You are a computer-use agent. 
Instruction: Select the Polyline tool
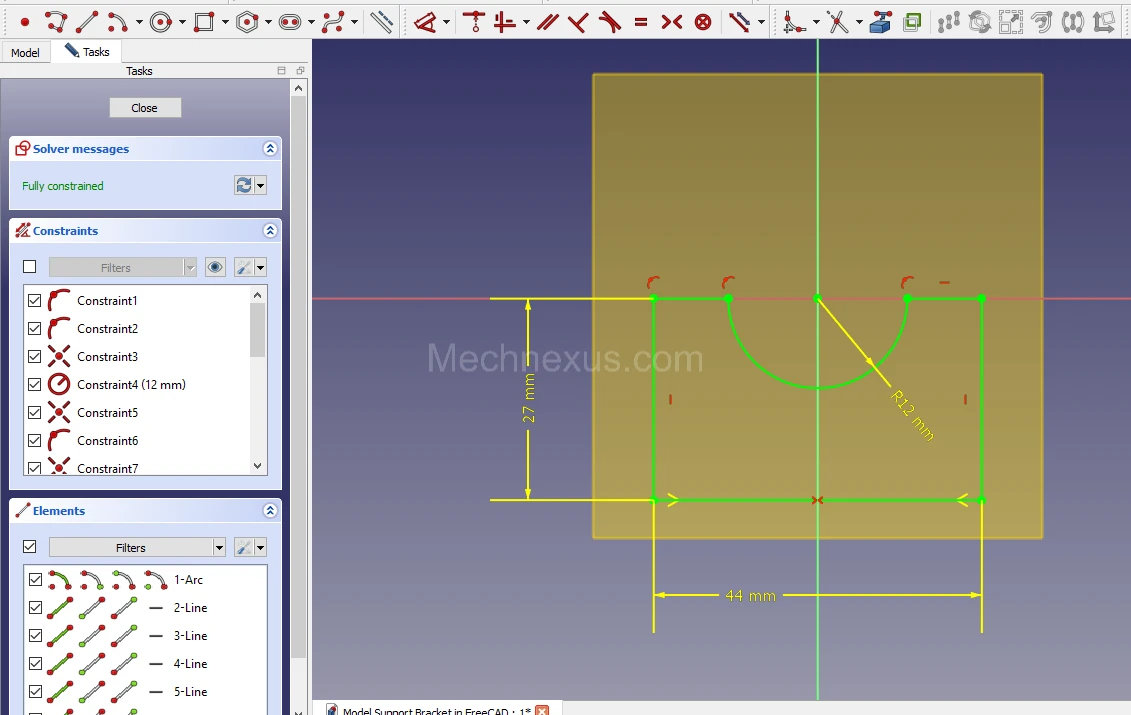tap(55, 21)
